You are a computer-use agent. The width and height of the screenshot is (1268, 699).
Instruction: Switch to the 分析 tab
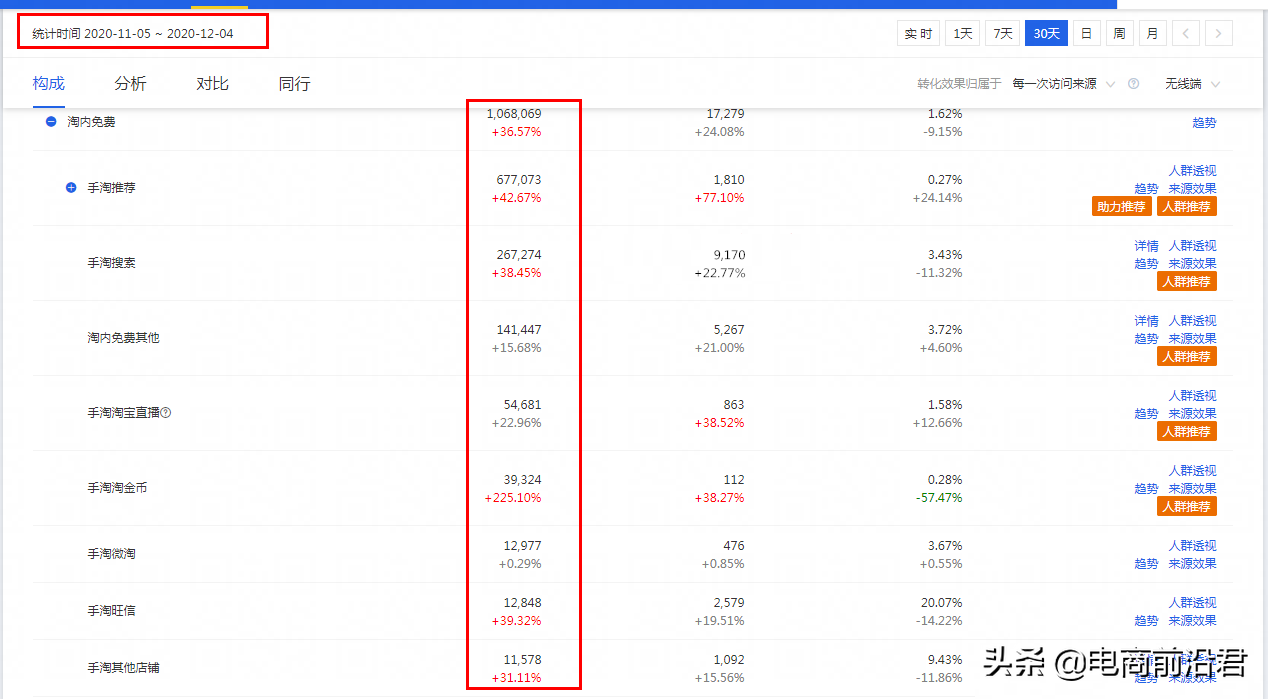(130, 83)
